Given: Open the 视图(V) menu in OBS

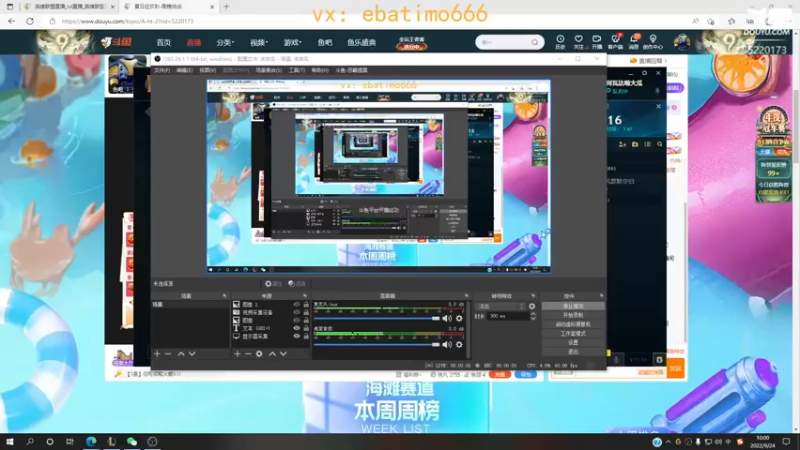Looking at the screenshot, I should click(207, 70).
